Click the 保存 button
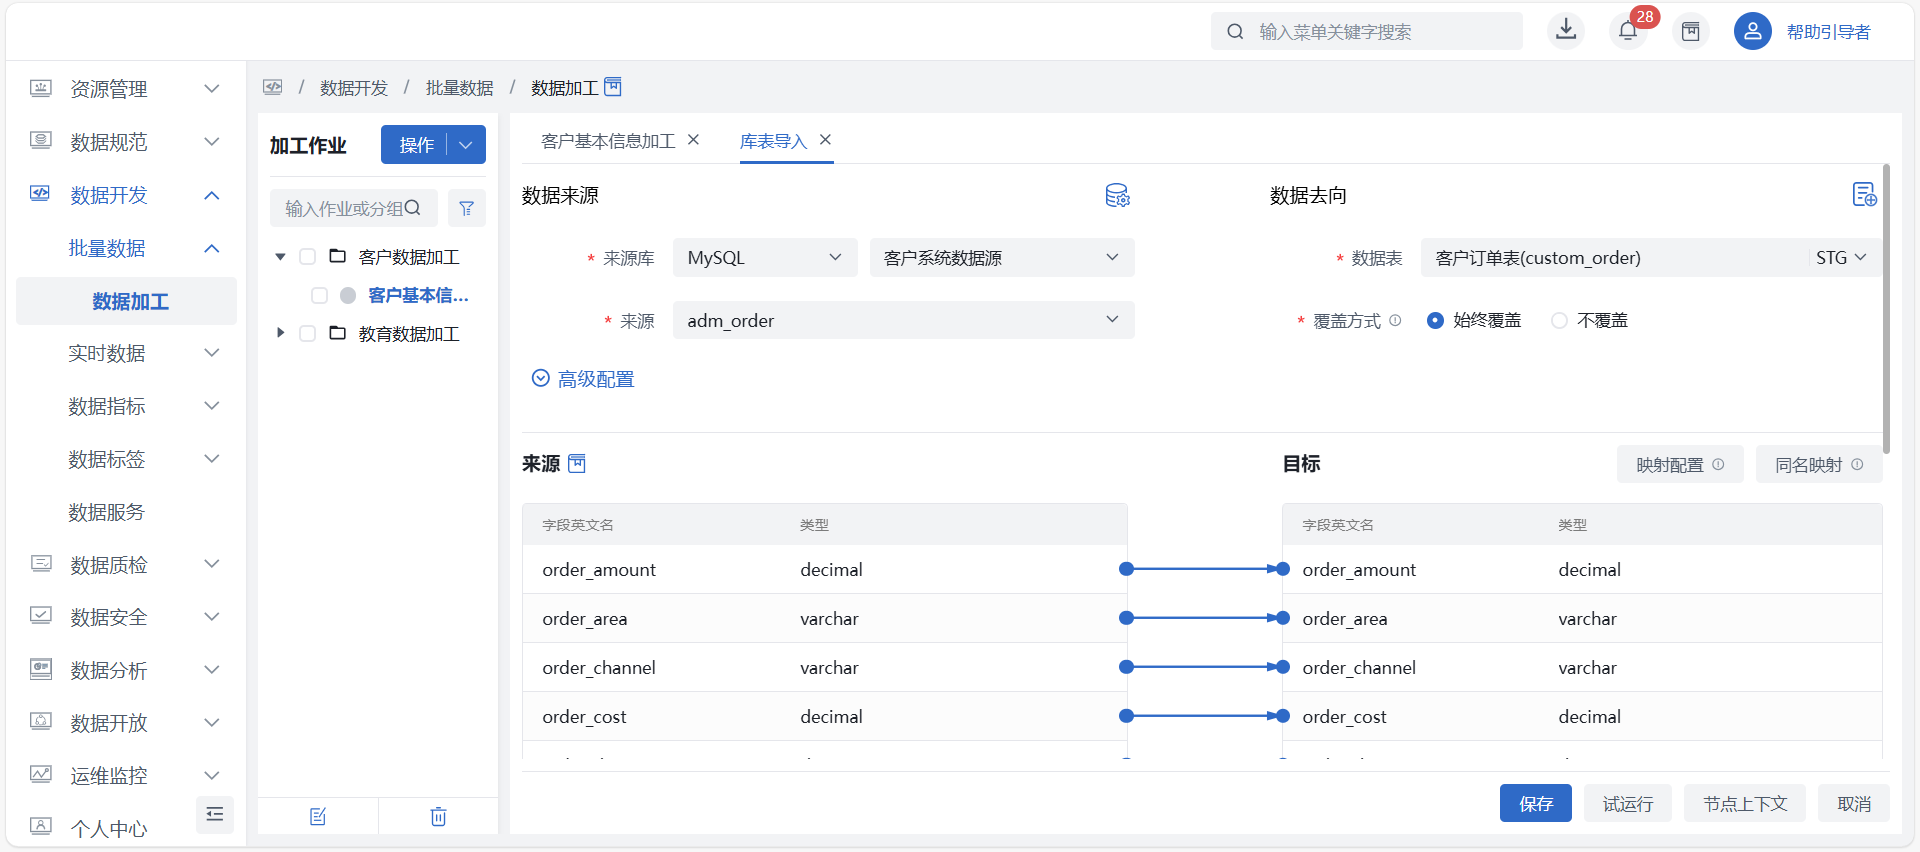1920x852 pixels. [1536, 803]
